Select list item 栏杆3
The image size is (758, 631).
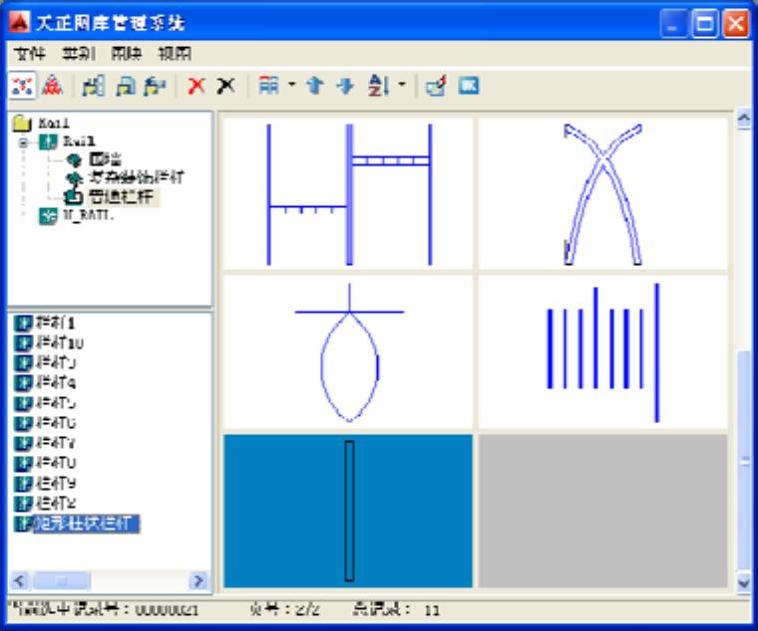point(55,363)
